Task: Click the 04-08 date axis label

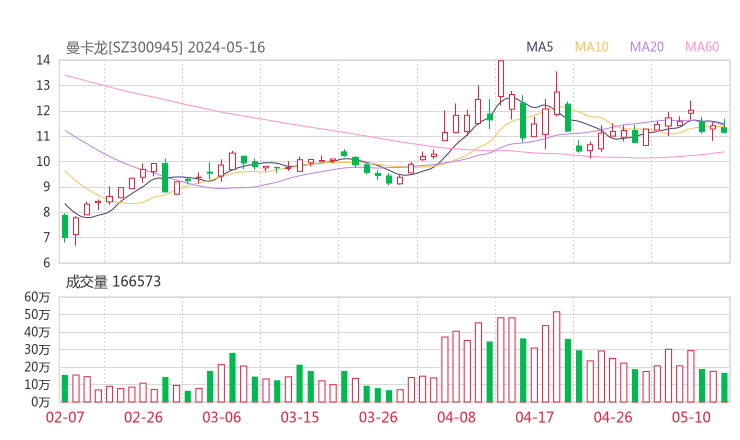Action: click(x=456, y=417)
